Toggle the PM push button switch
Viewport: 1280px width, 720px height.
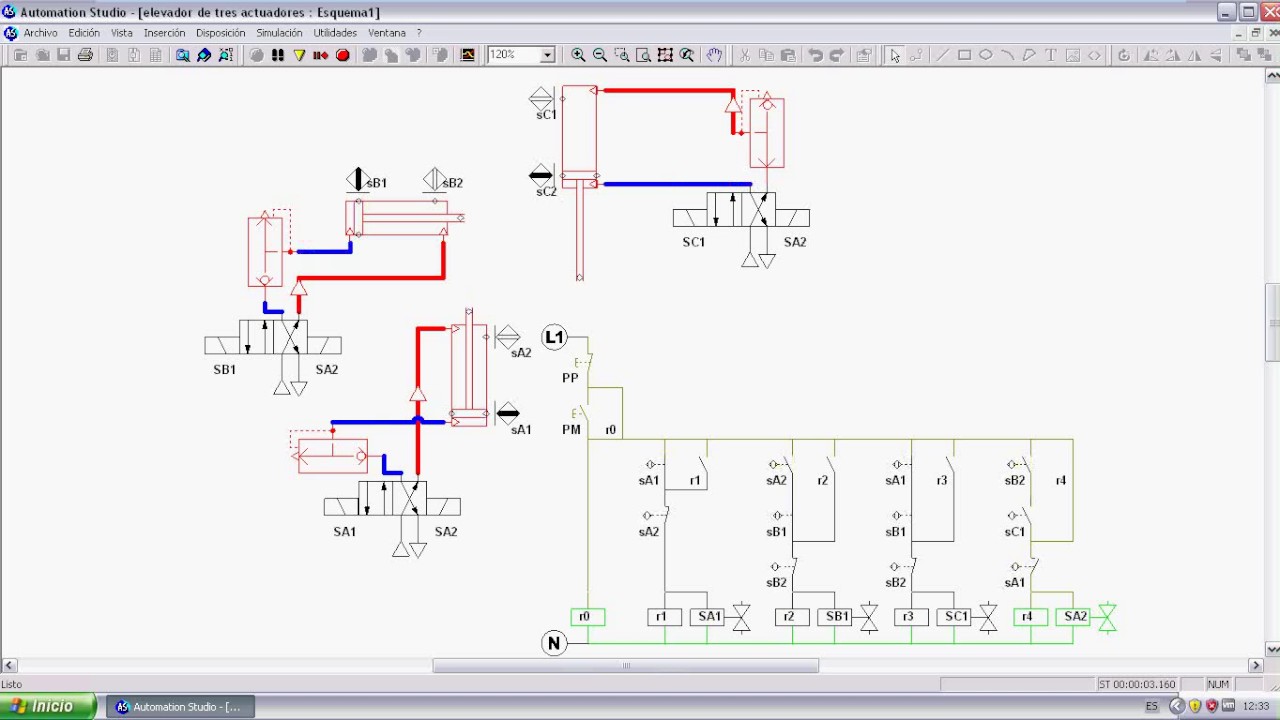(x=581, y=415)
